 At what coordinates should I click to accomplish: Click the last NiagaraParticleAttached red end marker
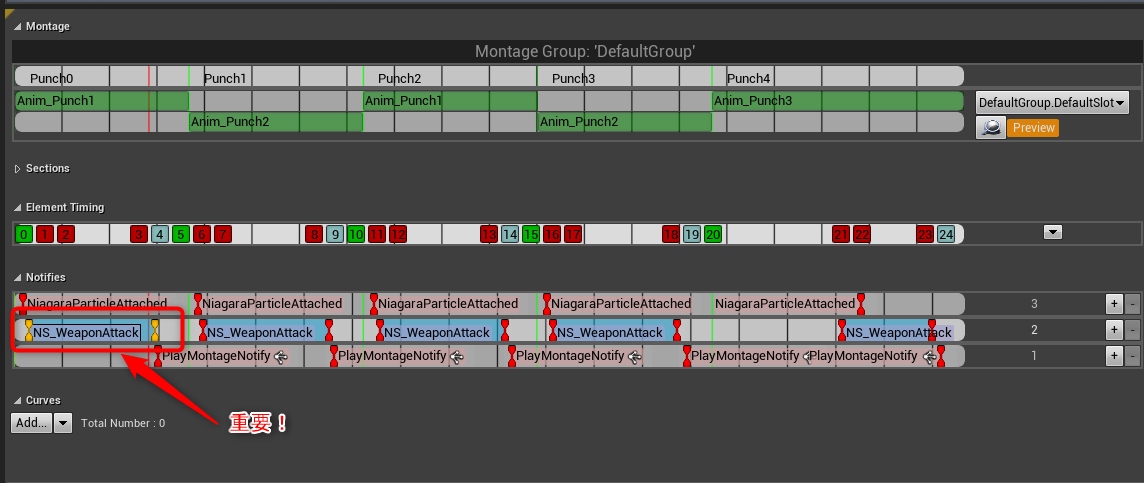(x=861, y=303)
